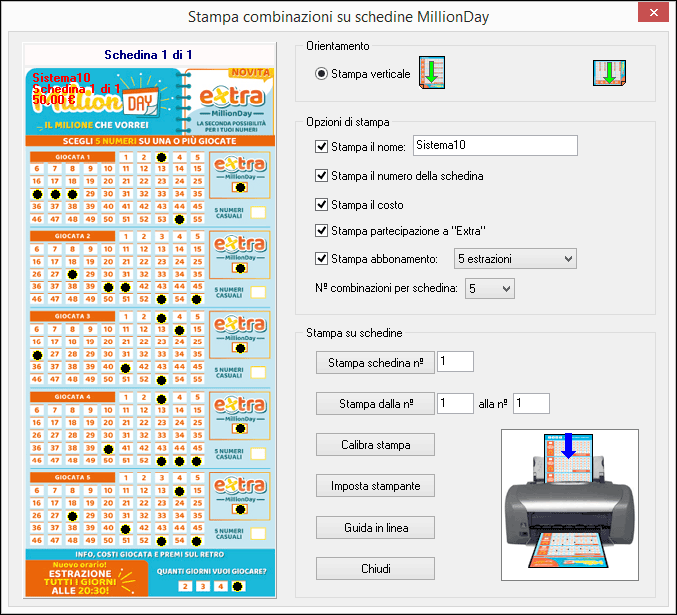Click the starting schedina number field
The height and width of the screenshot is (615, 677).
coord(455,403)
